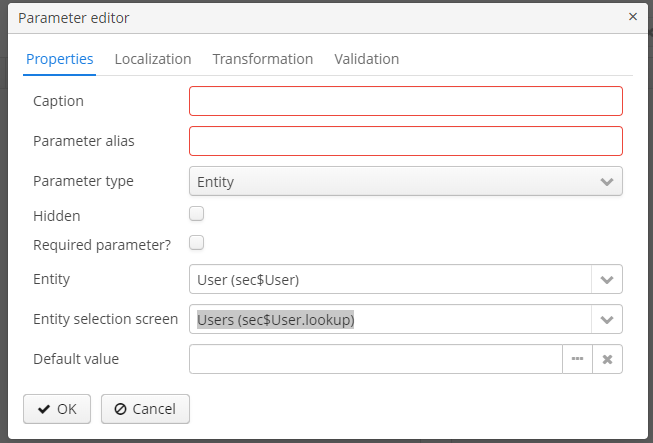Image resolution: width=653 pixels, height=443 pixels.
Task: Switch to the Localization tab
Action: pos(153,59)
